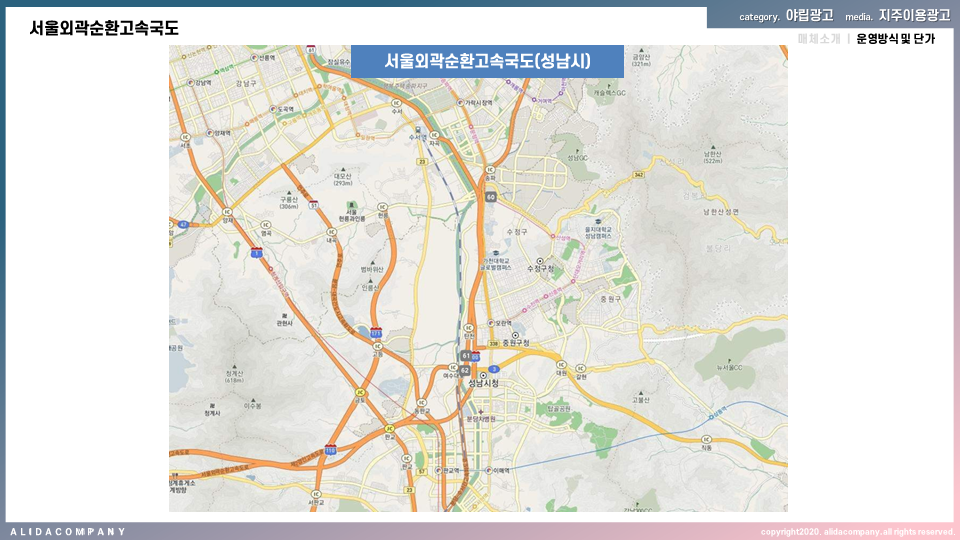Viewport: 960px width, 540px height.
Task: Click the 지주이용광고 media label
Action: pyautogui.click(x=914, y=15)
